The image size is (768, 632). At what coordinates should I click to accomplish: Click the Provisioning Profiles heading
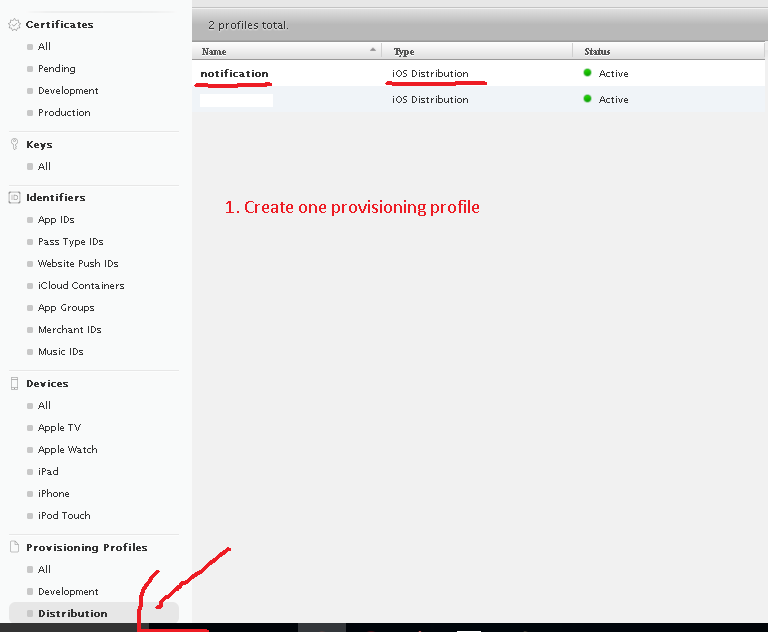(87, 547)
